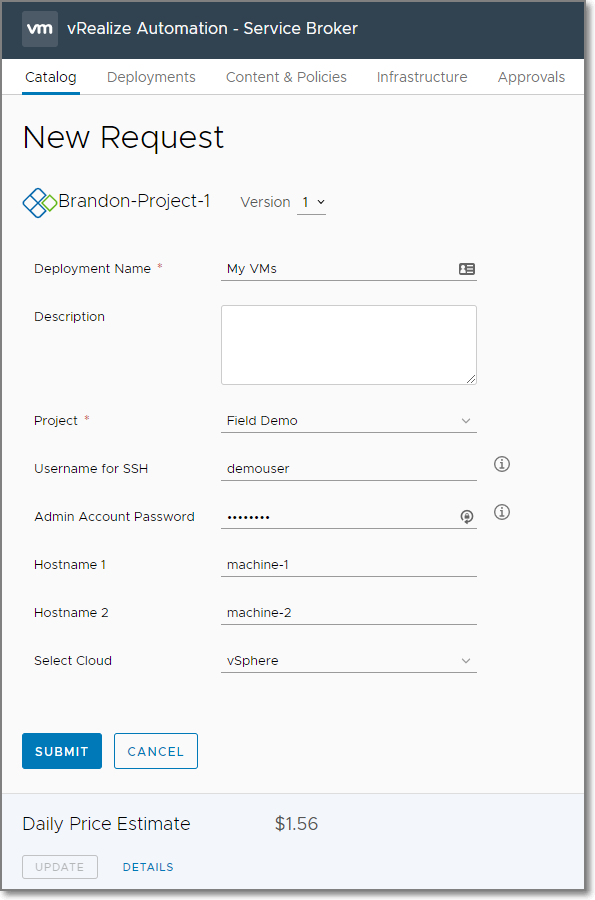
Task: Click the 'New Request' heading
Action: click(123, 138)
